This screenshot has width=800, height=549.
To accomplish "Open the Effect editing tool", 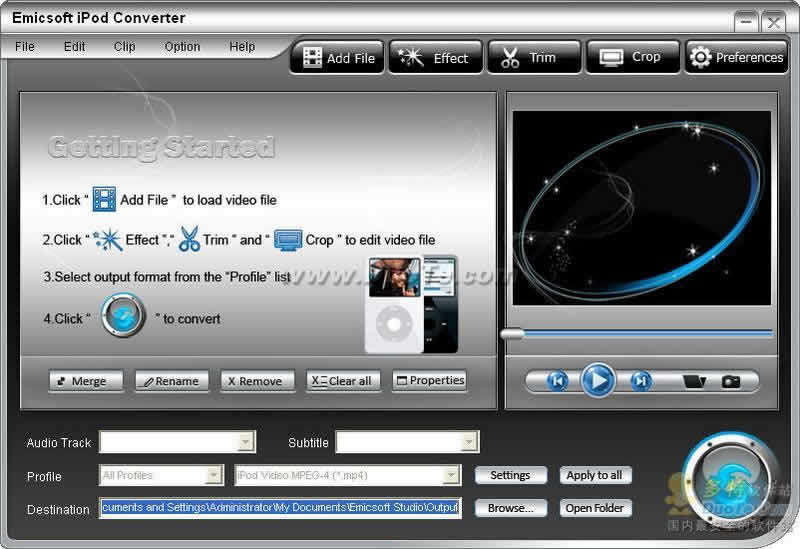I will [x=435, y=58].
